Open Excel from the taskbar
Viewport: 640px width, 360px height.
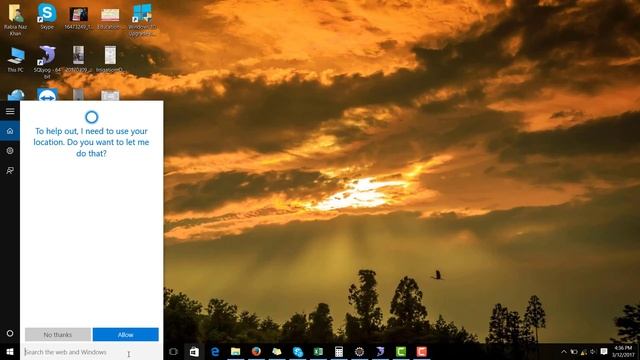tap(318, 351)
